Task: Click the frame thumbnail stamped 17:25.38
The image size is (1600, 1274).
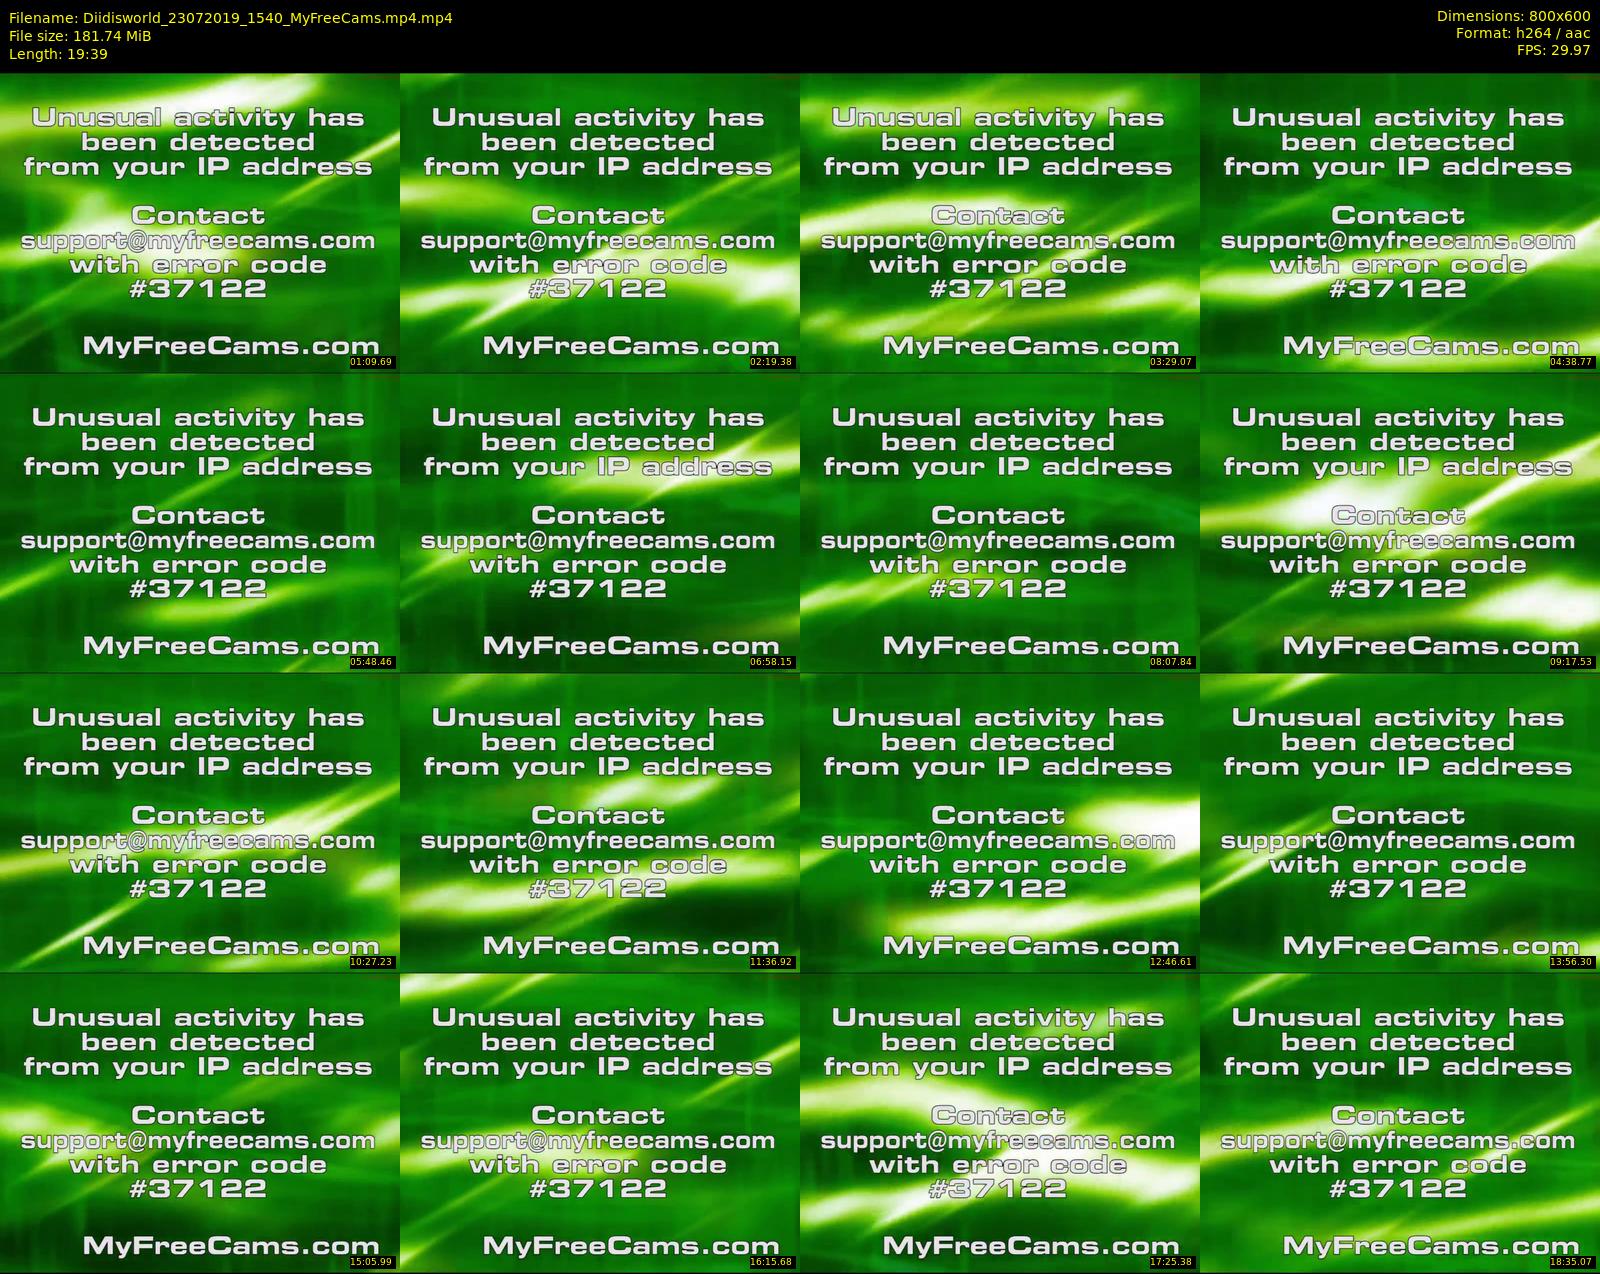Action: click(999, 1123)
